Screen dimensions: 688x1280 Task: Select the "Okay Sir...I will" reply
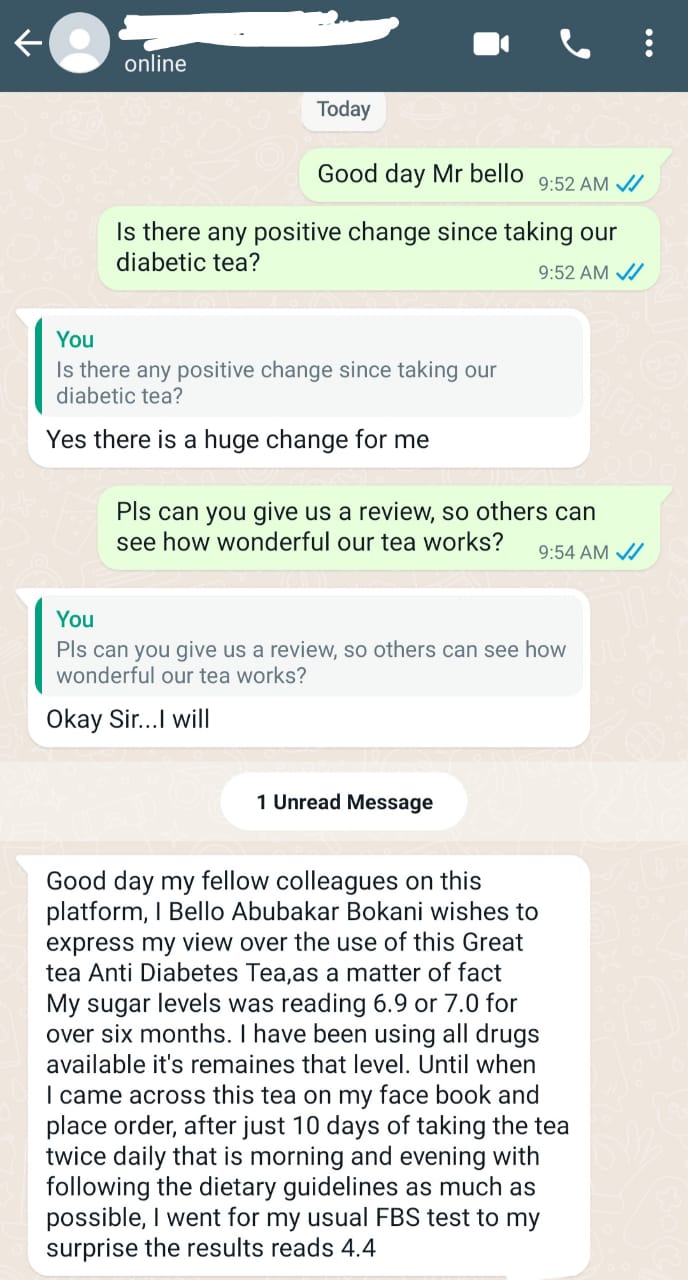128,719
